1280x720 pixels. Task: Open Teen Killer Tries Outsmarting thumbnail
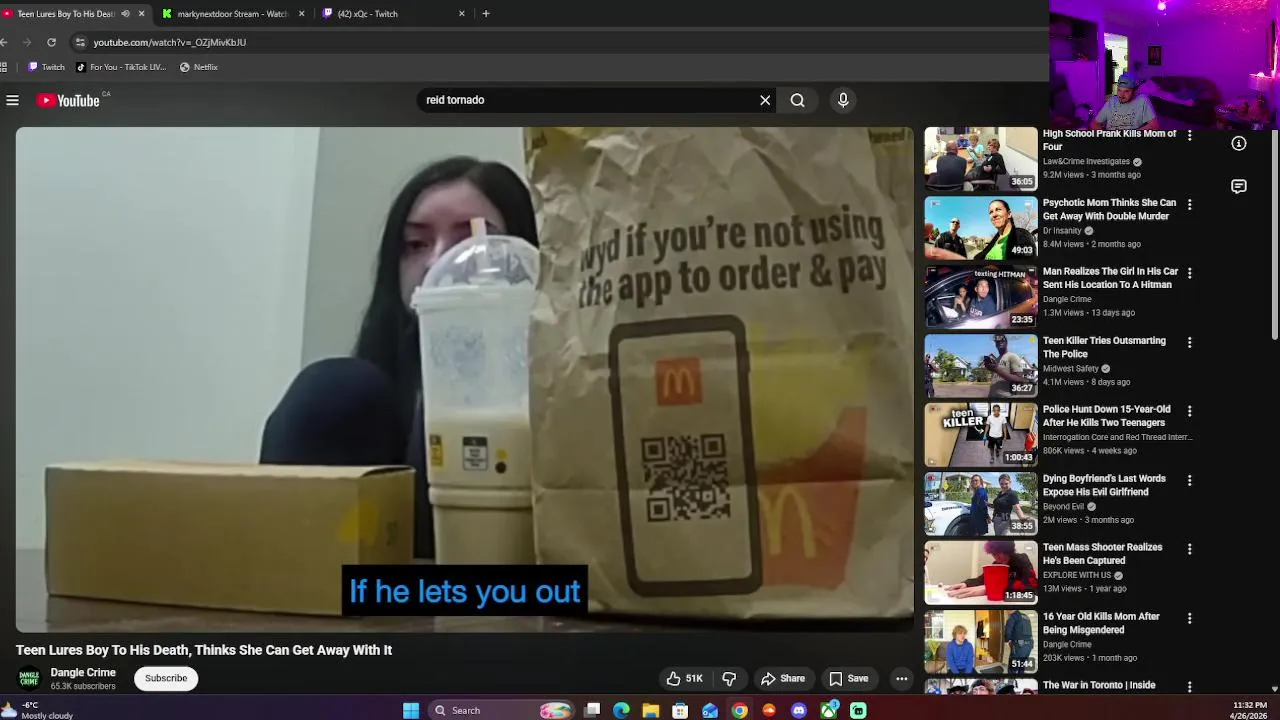(x=980, y=366)
